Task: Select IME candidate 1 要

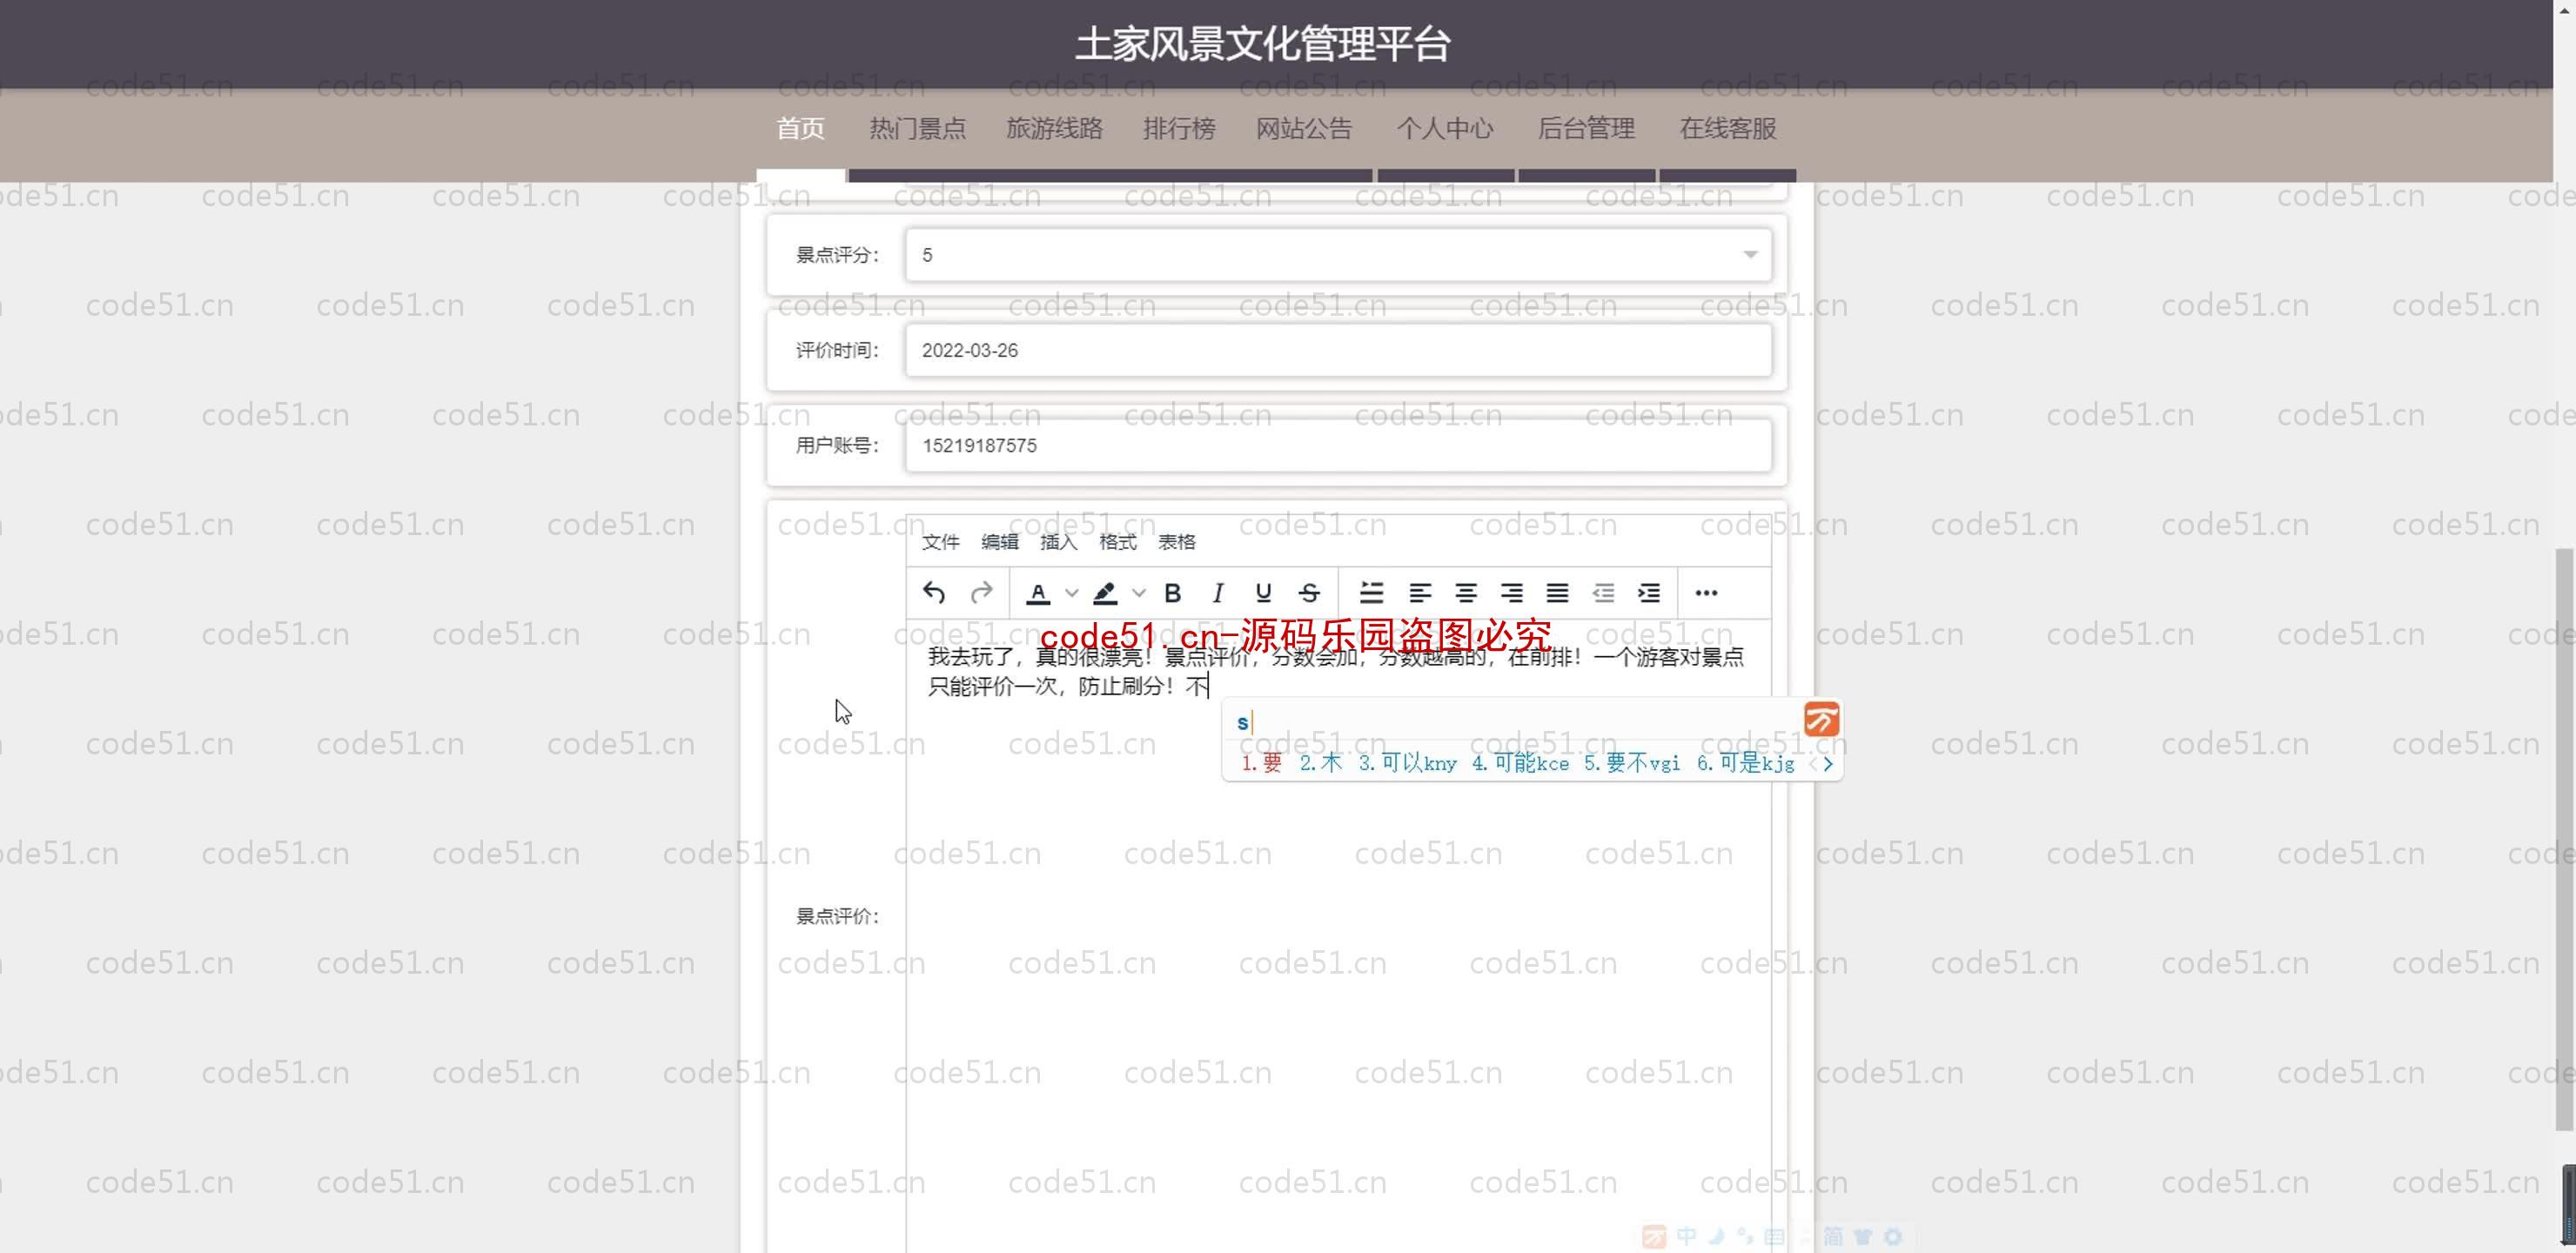Action: (x=1262, y=763)
